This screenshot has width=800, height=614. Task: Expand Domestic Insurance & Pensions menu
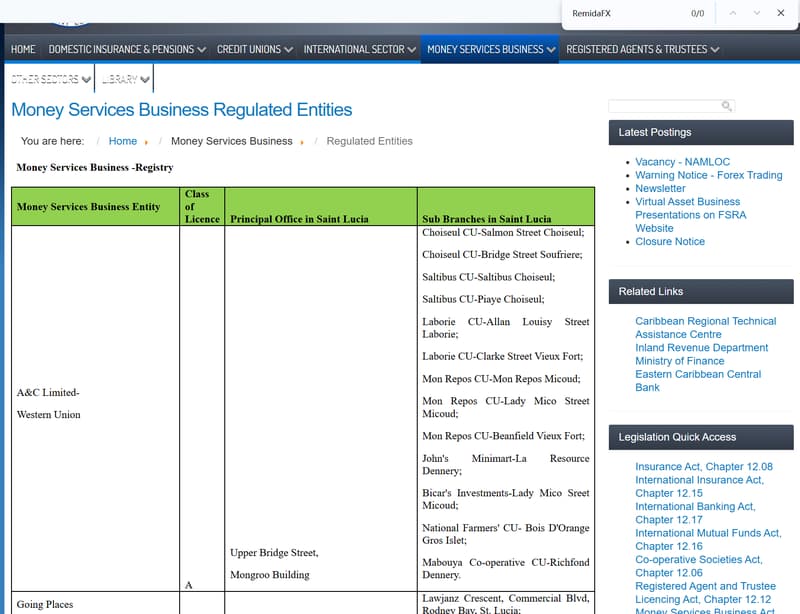point(127,49)
